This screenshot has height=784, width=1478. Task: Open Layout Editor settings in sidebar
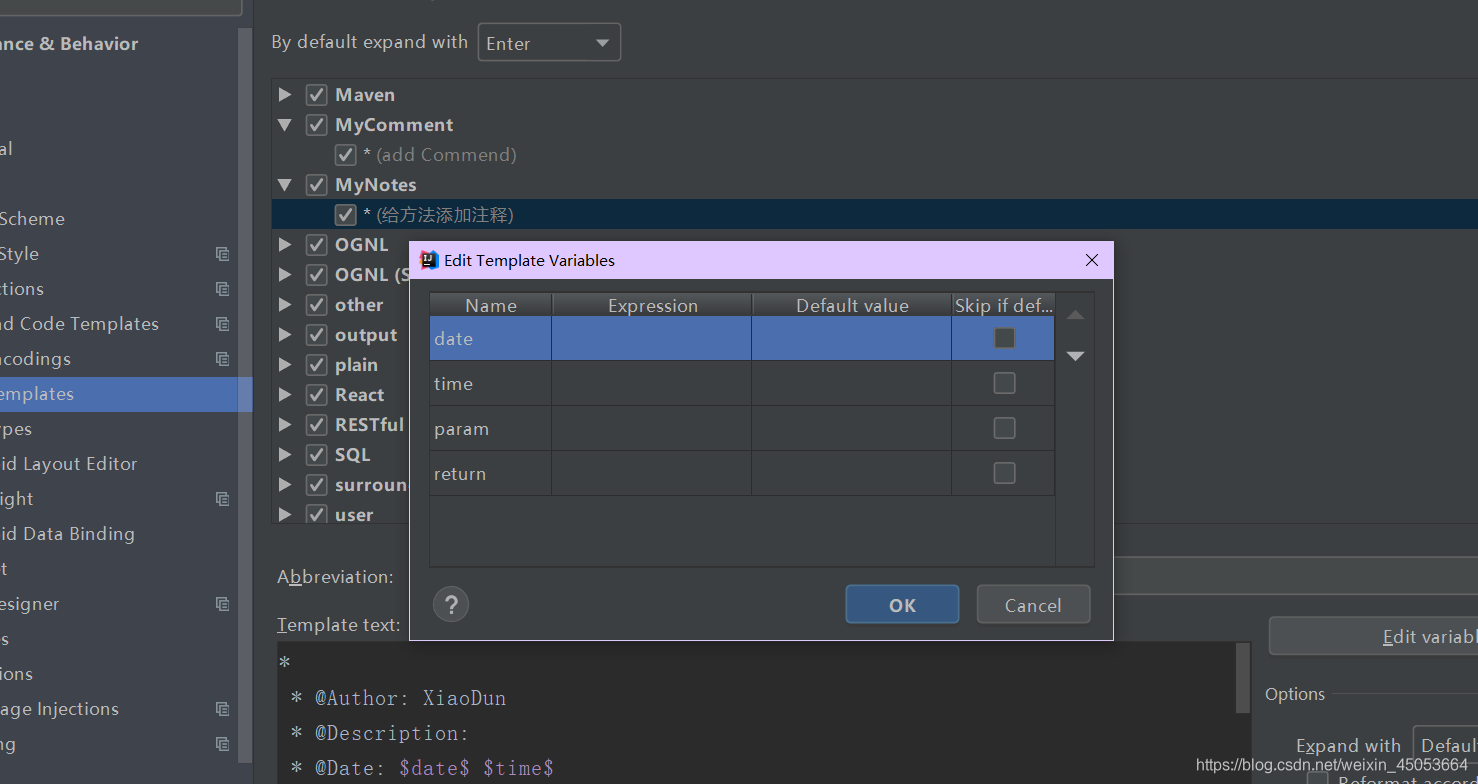pyautogui.click(x=70, y=464)
